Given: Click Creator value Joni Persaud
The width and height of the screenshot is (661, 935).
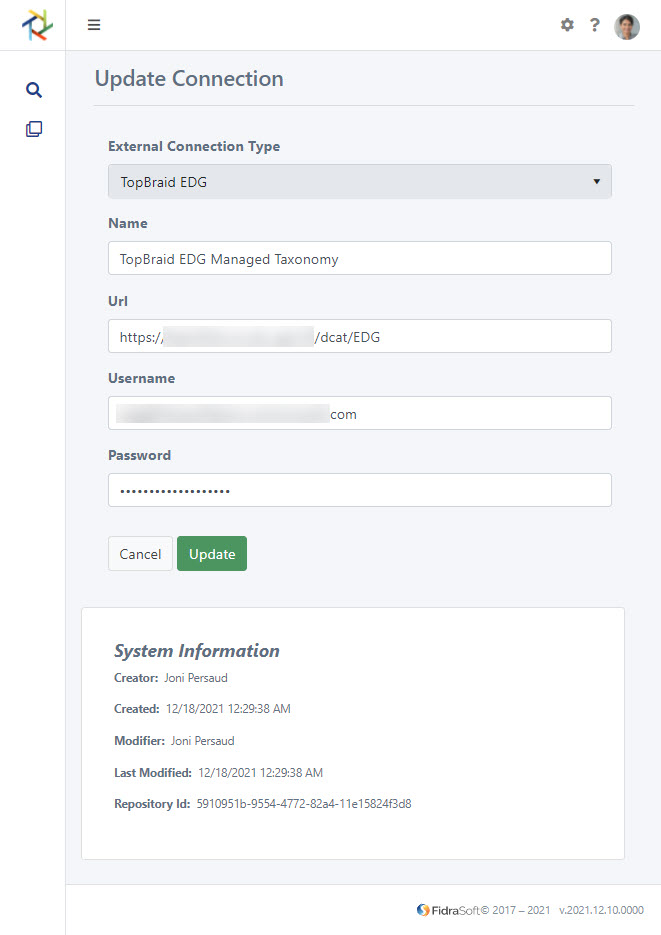Looking at the screenshot, I should point(196,678).
